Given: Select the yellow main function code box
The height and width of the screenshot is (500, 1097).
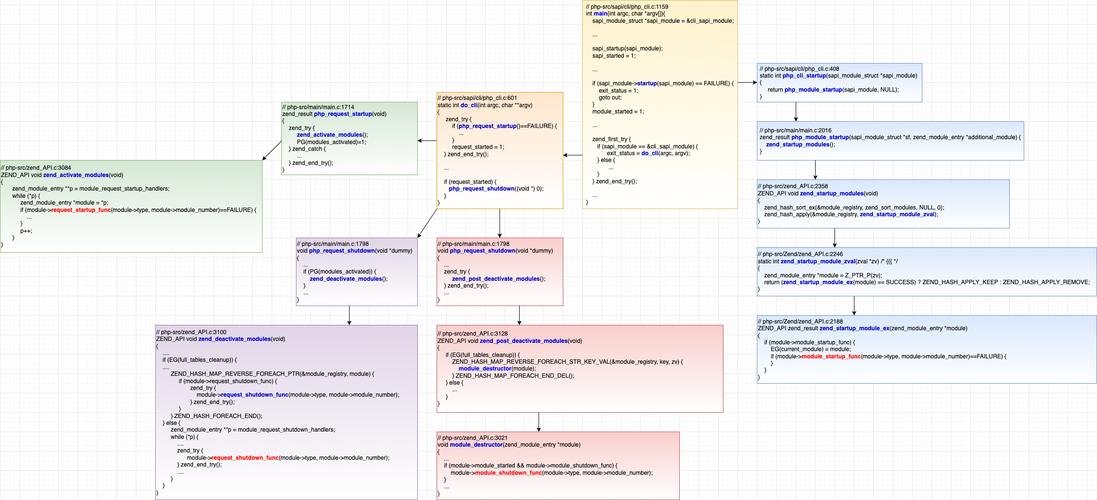Looking at the screenshot, I should 660,60.
